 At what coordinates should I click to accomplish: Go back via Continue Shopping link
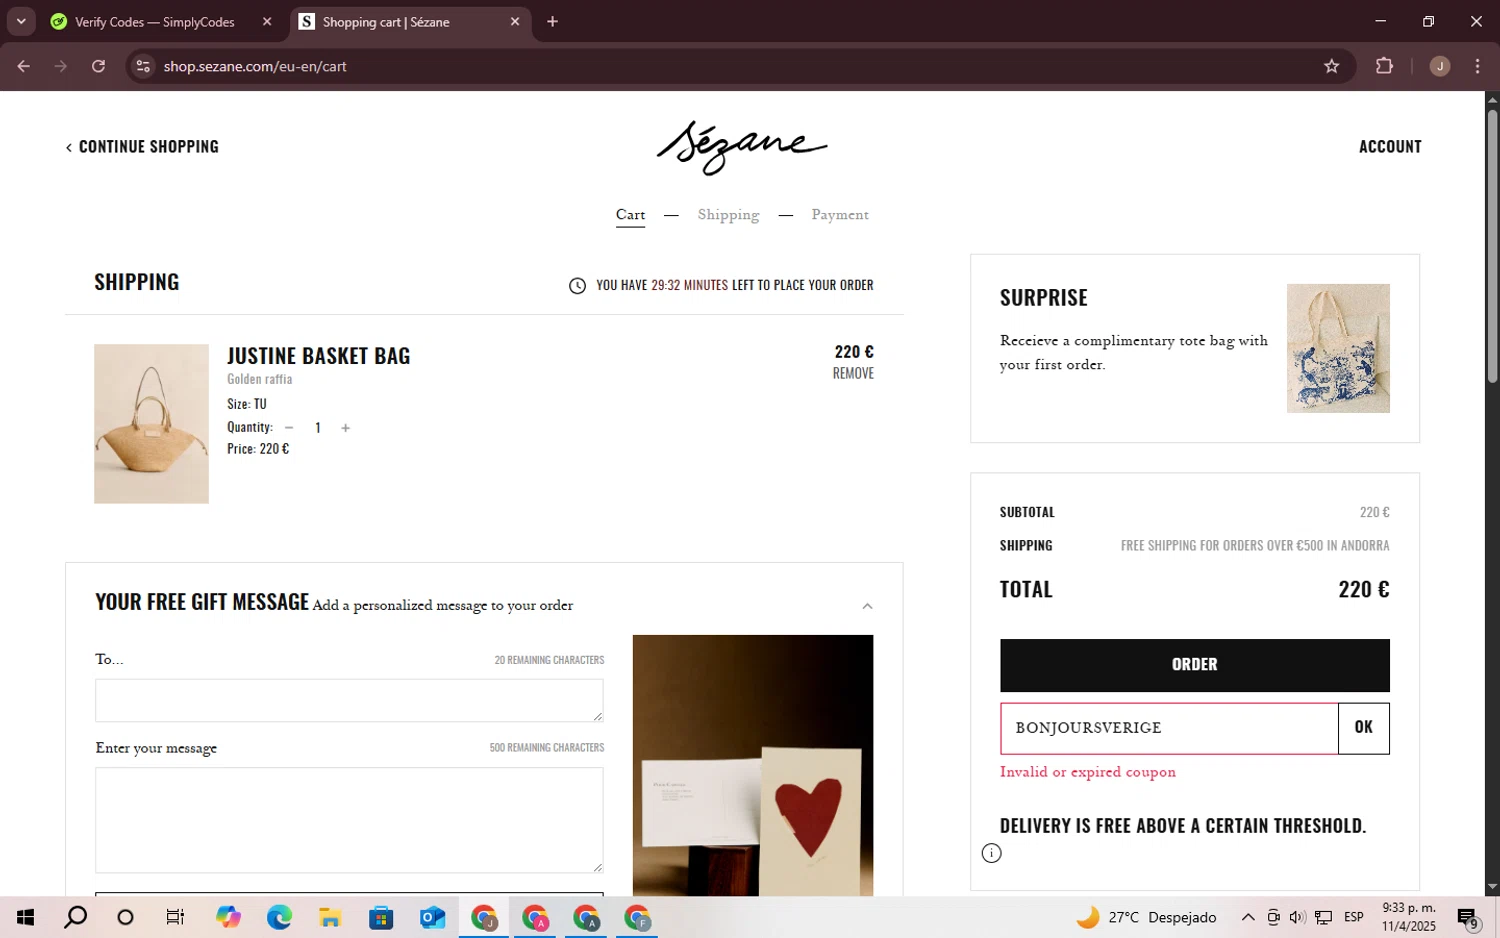point(142,146)
